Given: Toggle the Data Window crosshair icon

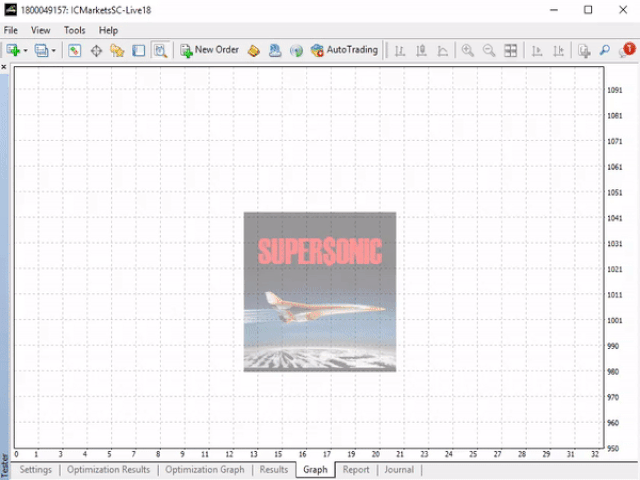Looking at the screenshot, I should click(x=96, y=51).
